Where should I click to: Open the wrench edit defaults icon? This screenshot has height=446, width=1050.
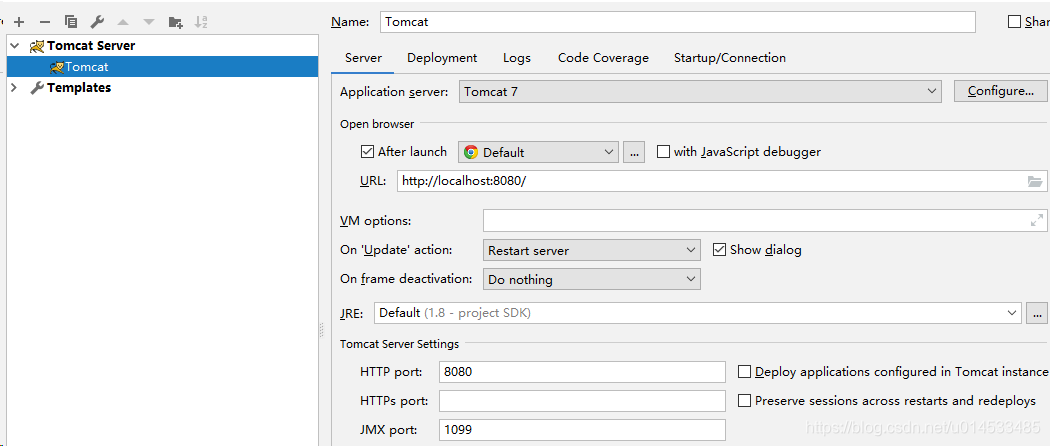click(97, 22)
